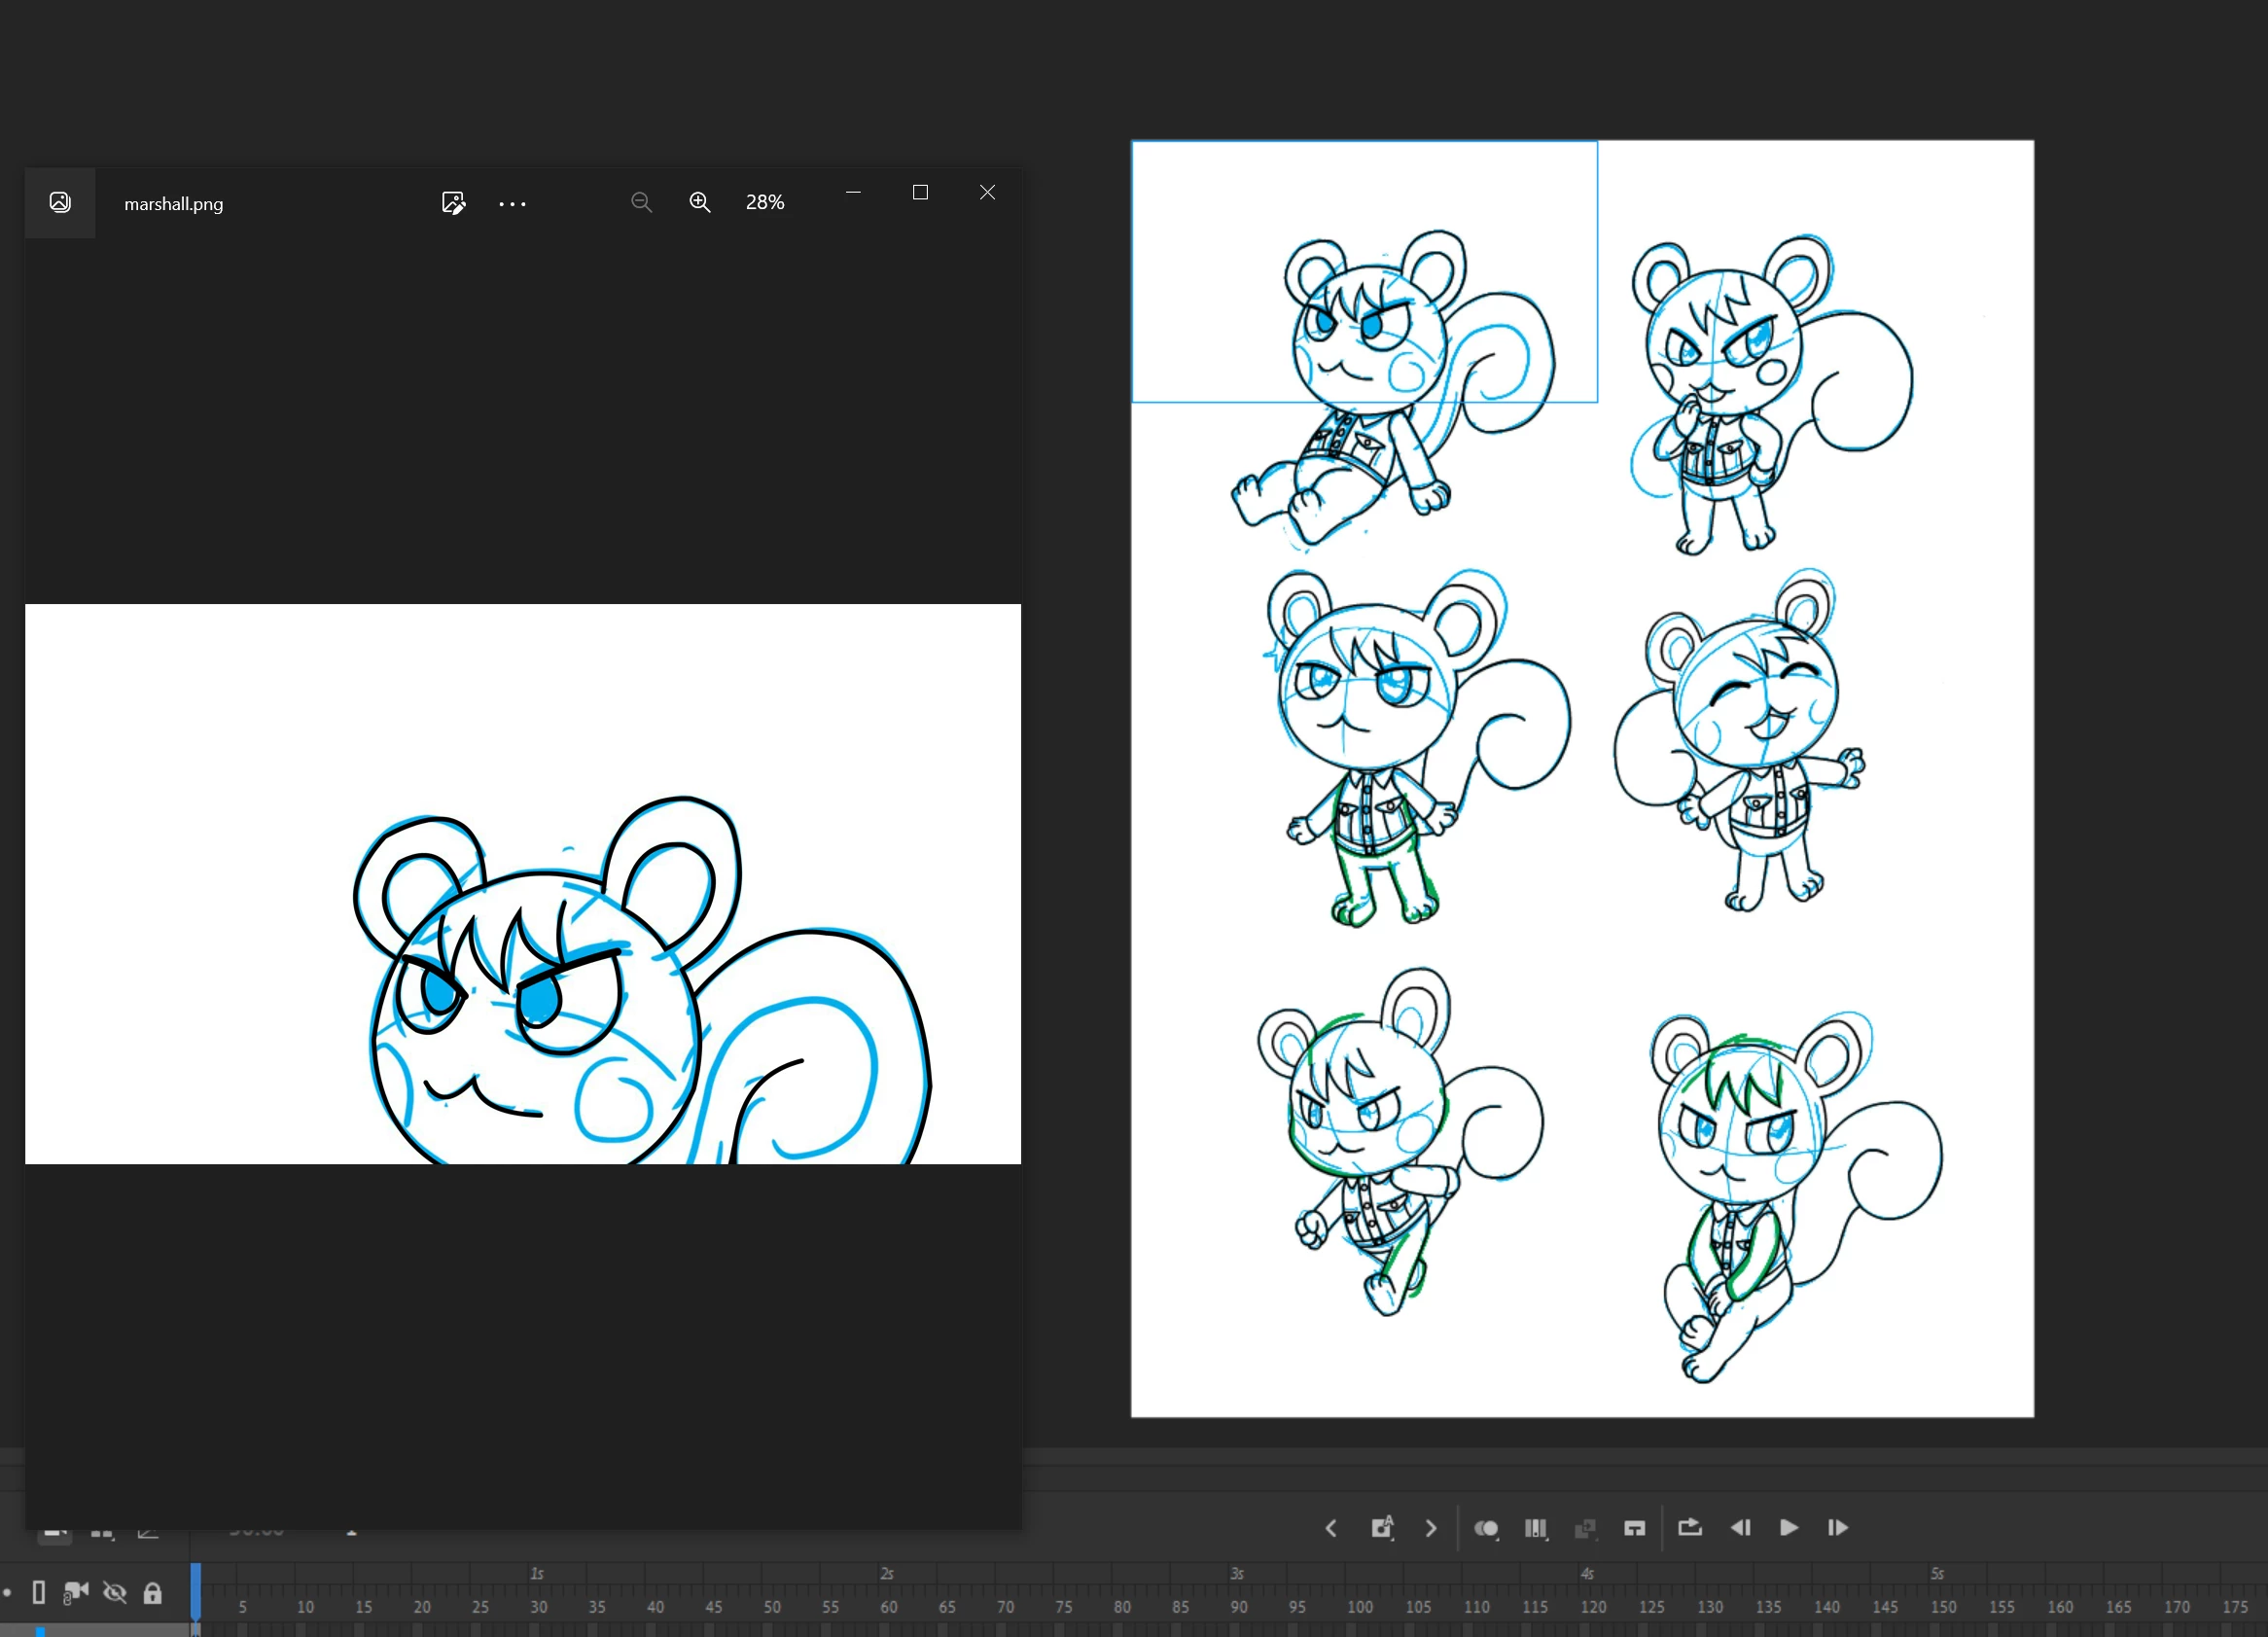Zoom out of marshall.png
The height and width of the screenshot is (1637, 2268).
(x=641, y=203)
